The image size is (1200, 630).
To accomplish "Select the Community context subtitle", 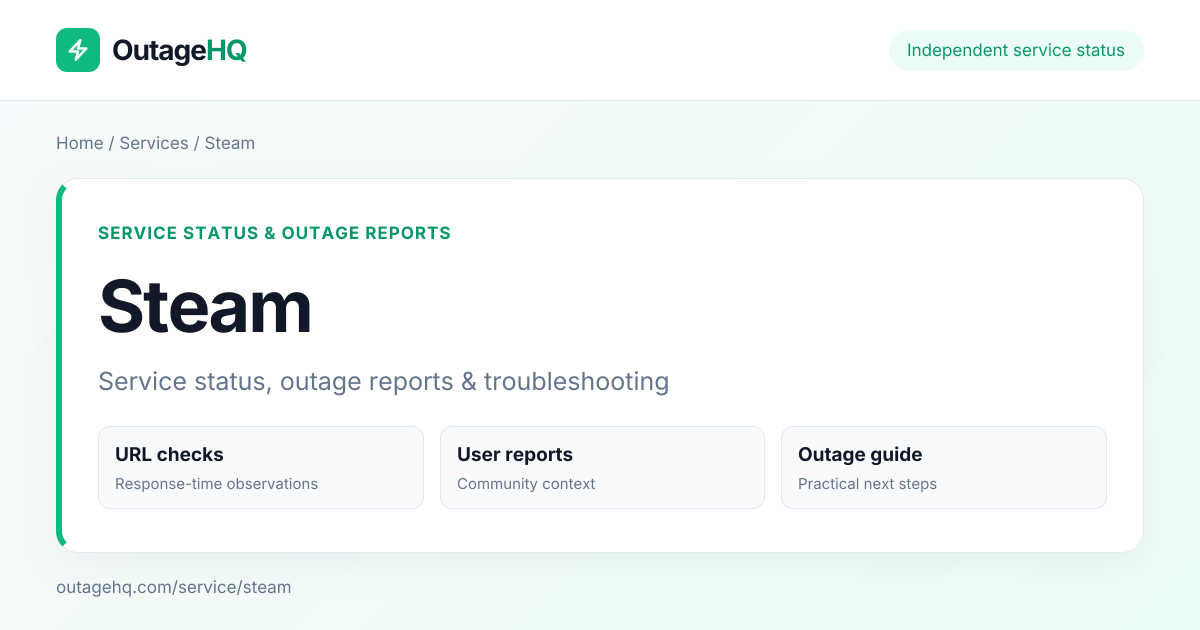I will click(x=526, y=484).
